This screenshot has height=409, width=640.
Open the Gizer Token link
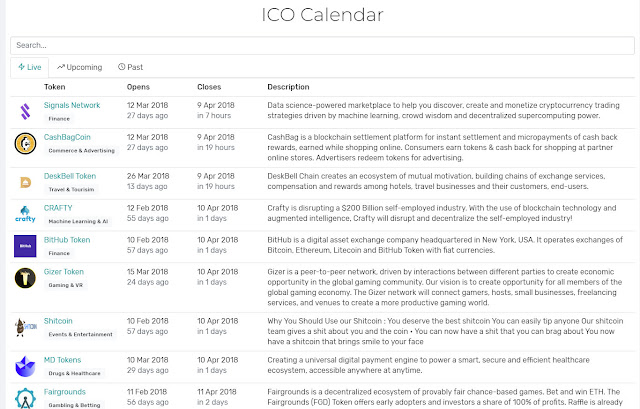[66, 272]
